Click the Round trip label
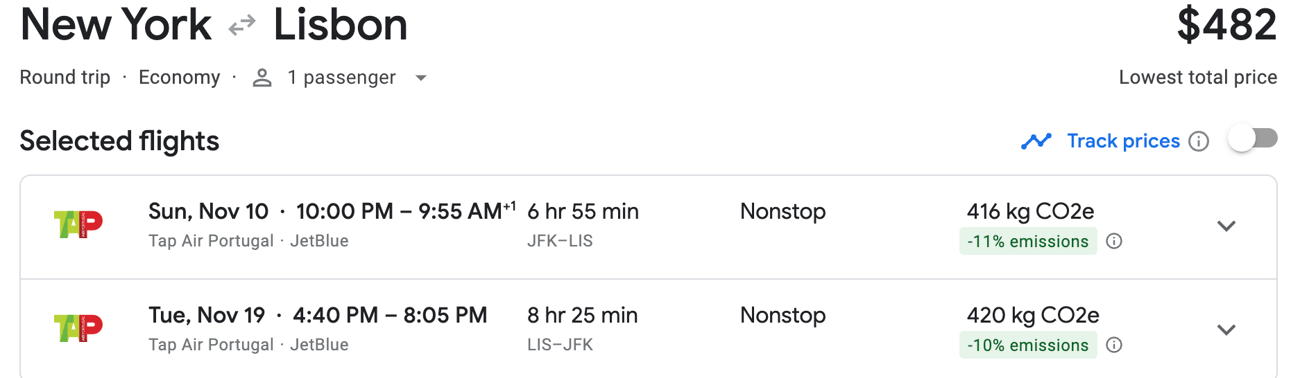 click(65, 78)
